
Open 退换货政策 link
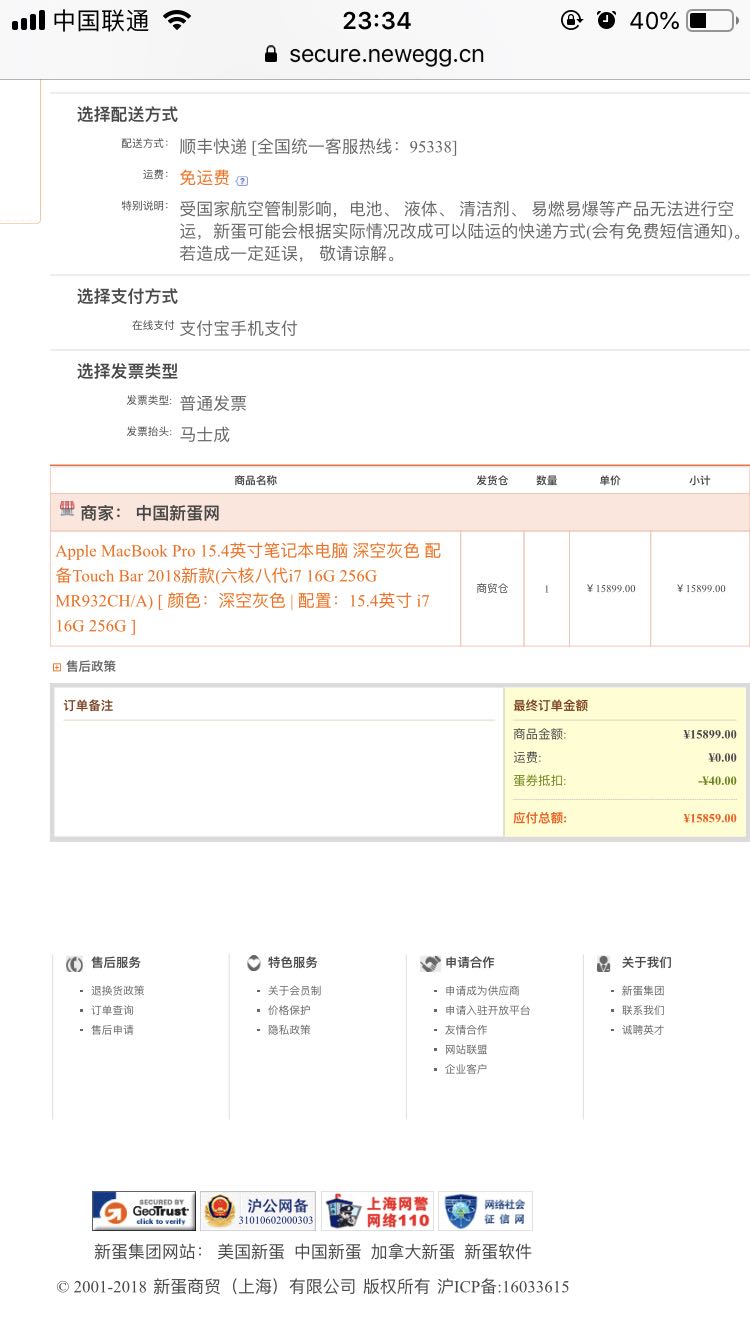coord(118,991)
